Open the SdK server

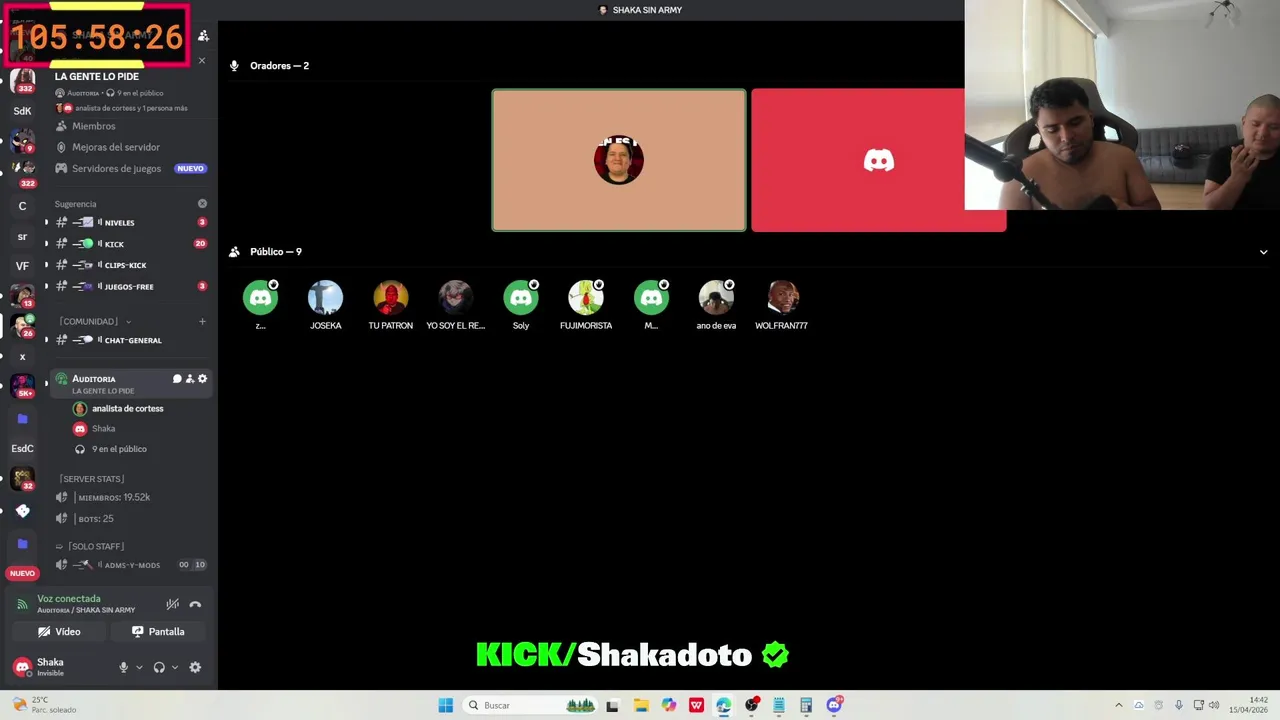point(22,111)
